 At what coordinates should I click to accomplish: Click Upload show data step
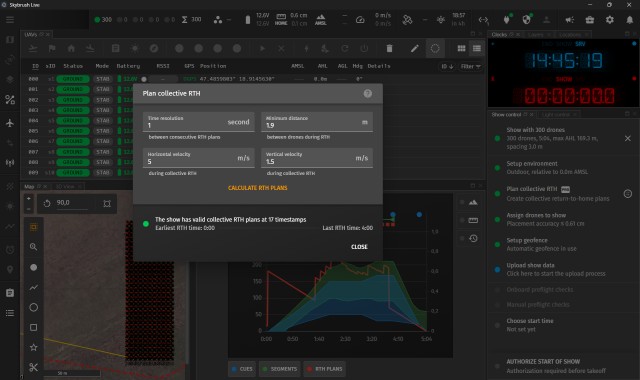click(563, 269)
